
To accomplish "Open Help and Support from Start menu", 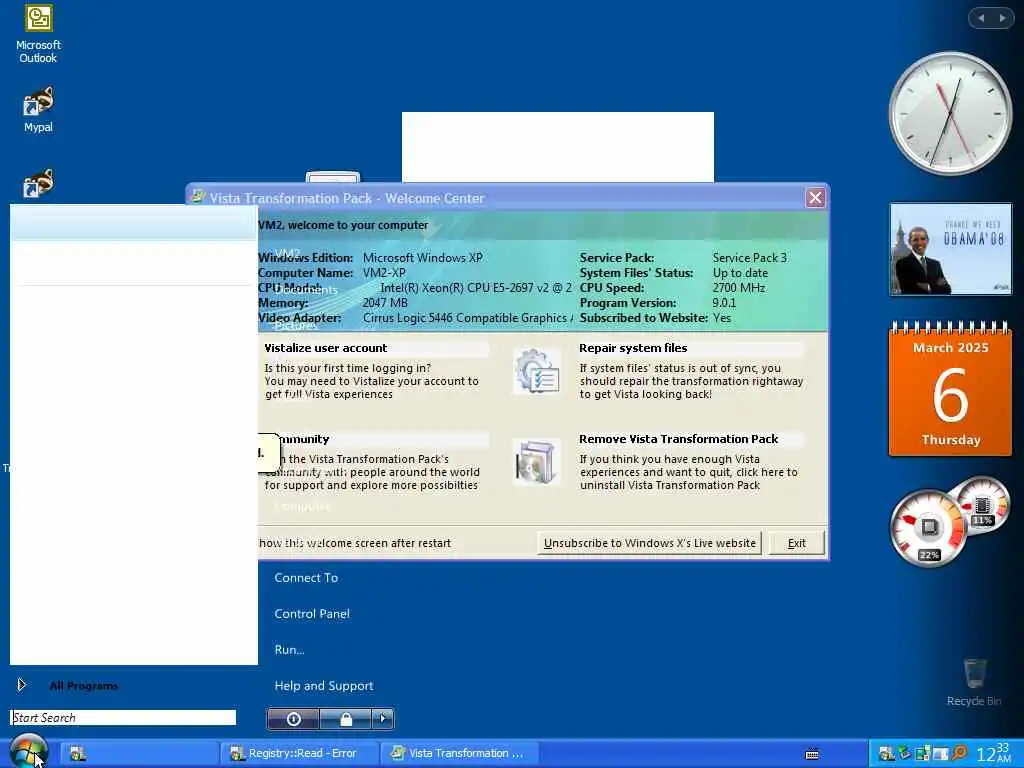I will (323, 685).
